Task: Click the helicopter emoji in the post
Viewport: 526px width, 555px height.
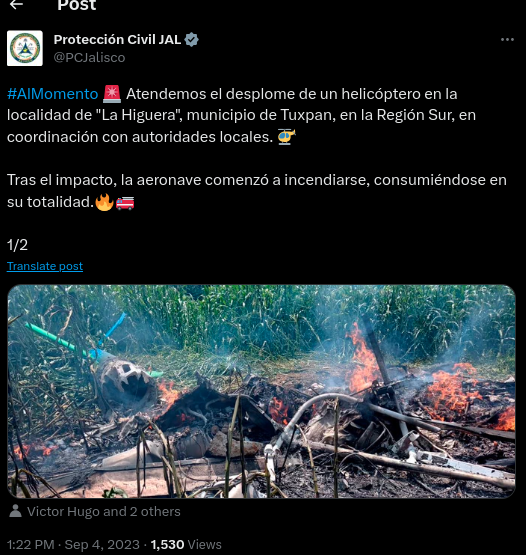Action: 286,137
